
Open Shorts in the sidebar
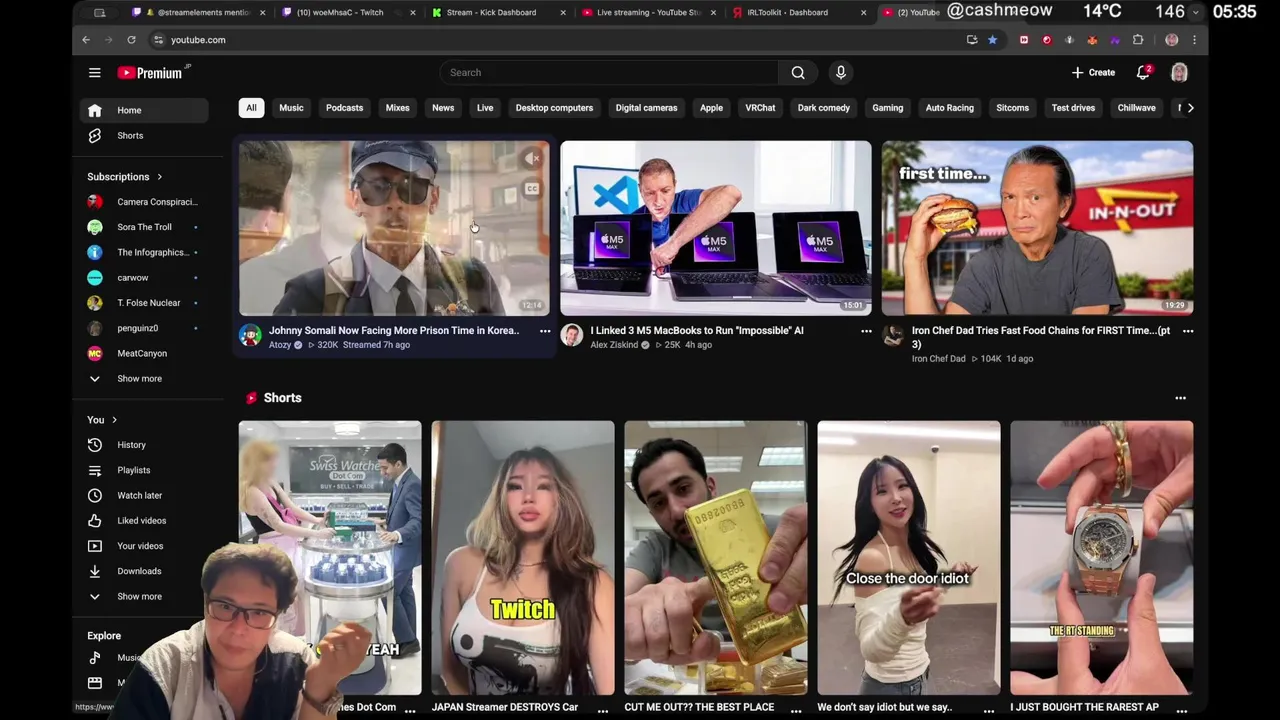pos(144,135)
